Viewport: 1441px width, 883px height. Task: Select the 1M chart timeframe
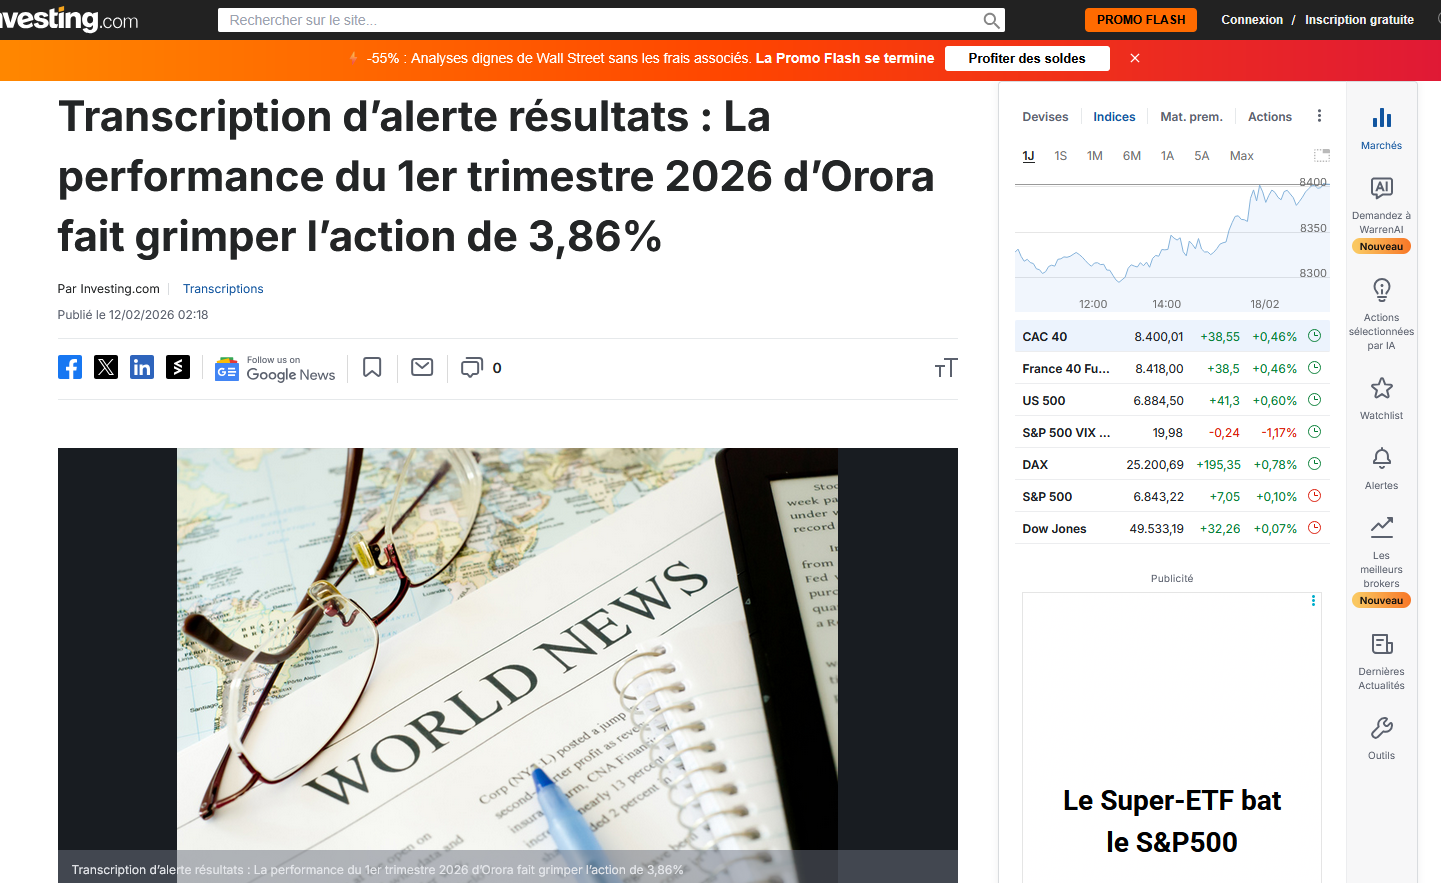click(1094, 156)
